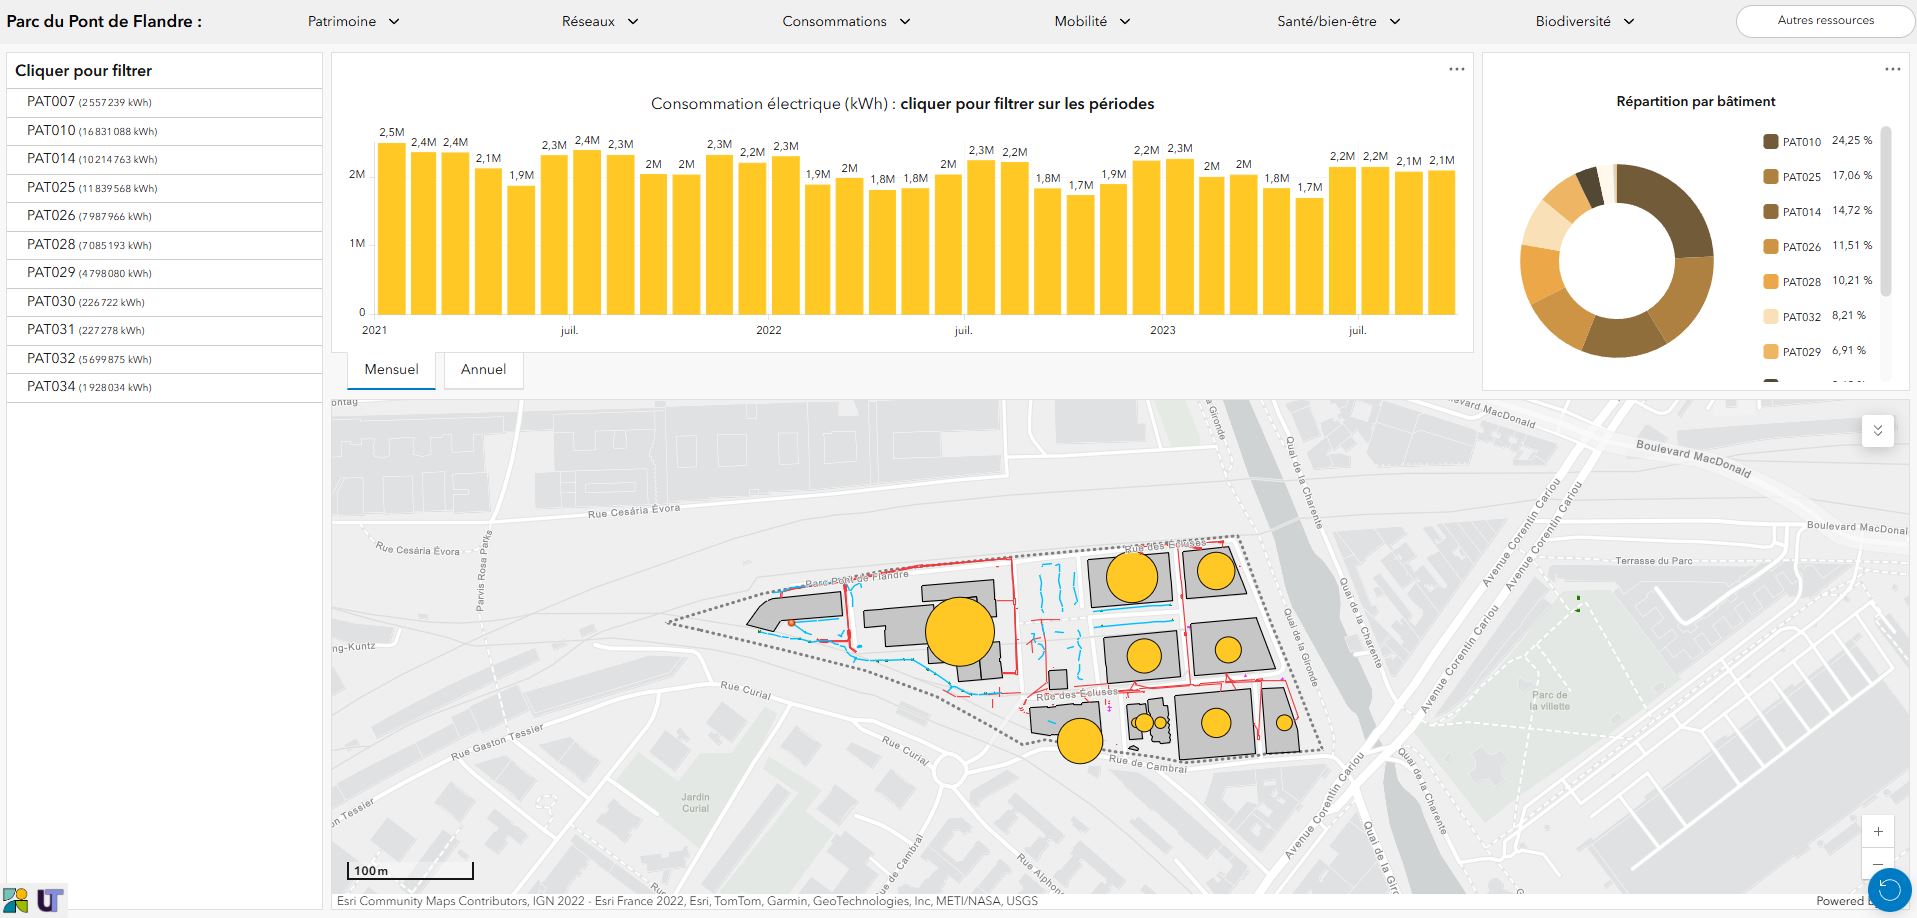Screen dimensions: 1917x918
Task: Expand the Biodiversité dropdown menu
Action: point(1584,21)
